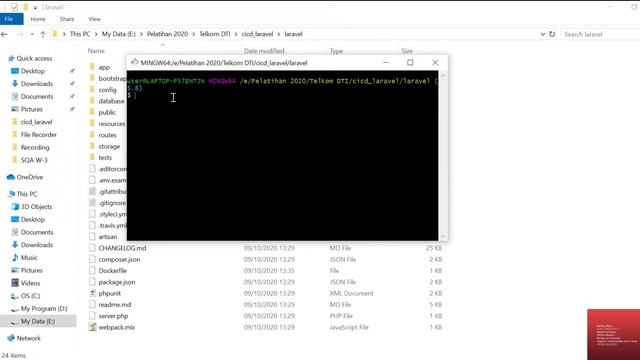The height and width of the screenshot is (360, 640).
Task: Select the storage folder
Action: click(109, 146)
